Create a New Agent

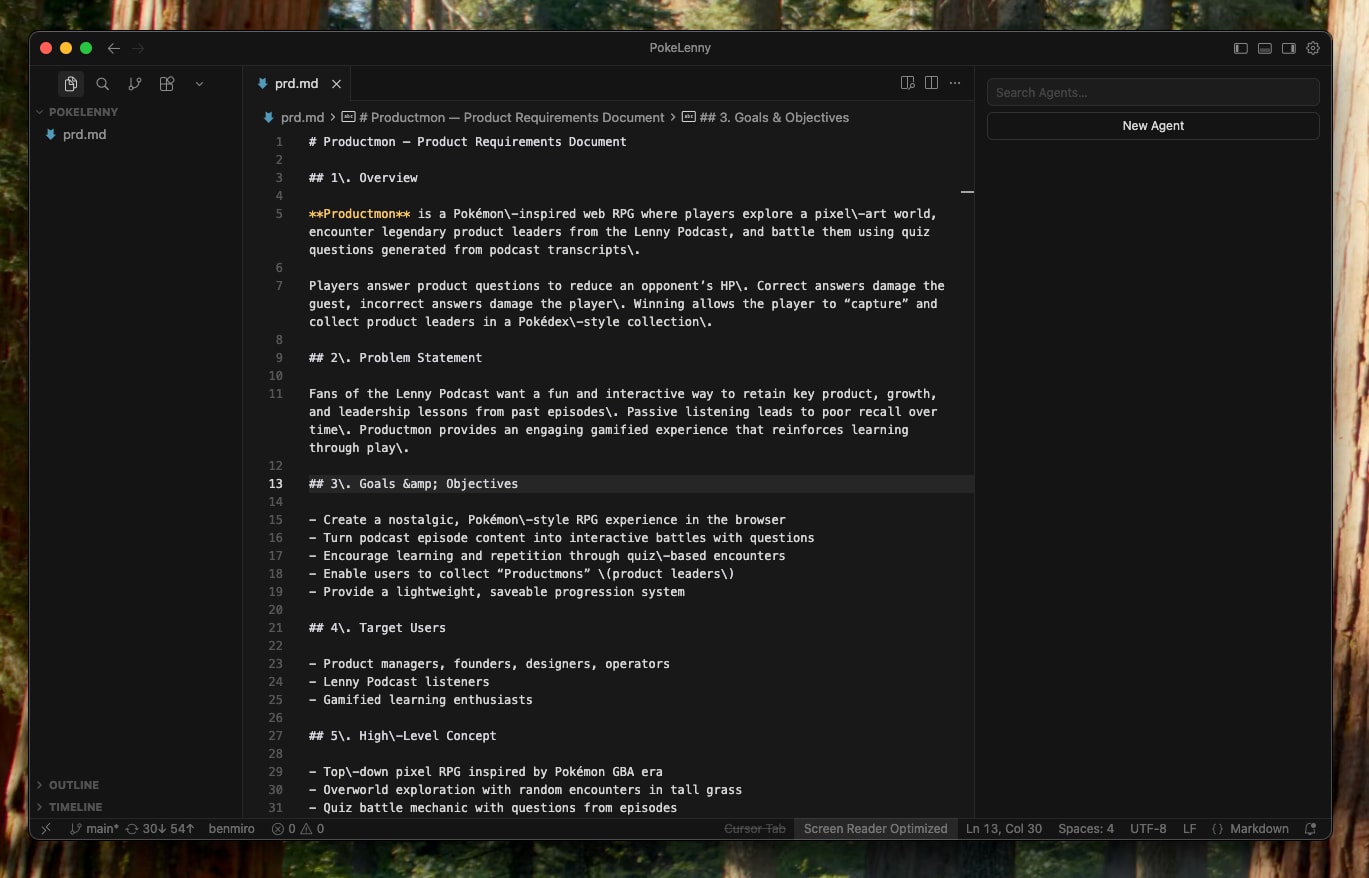point(1153,125)
